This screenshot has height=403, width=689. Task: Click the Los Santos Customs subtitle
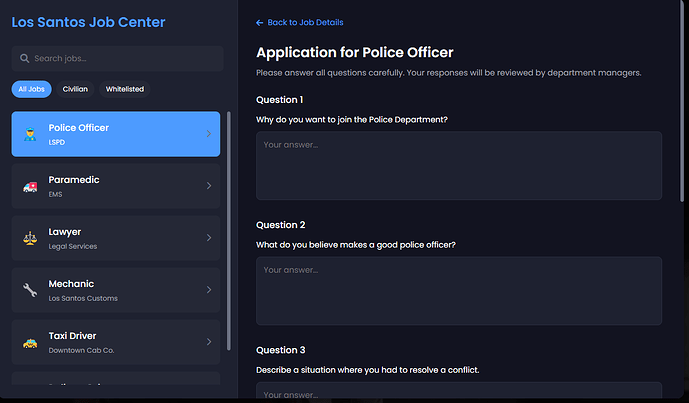(83, 298)
